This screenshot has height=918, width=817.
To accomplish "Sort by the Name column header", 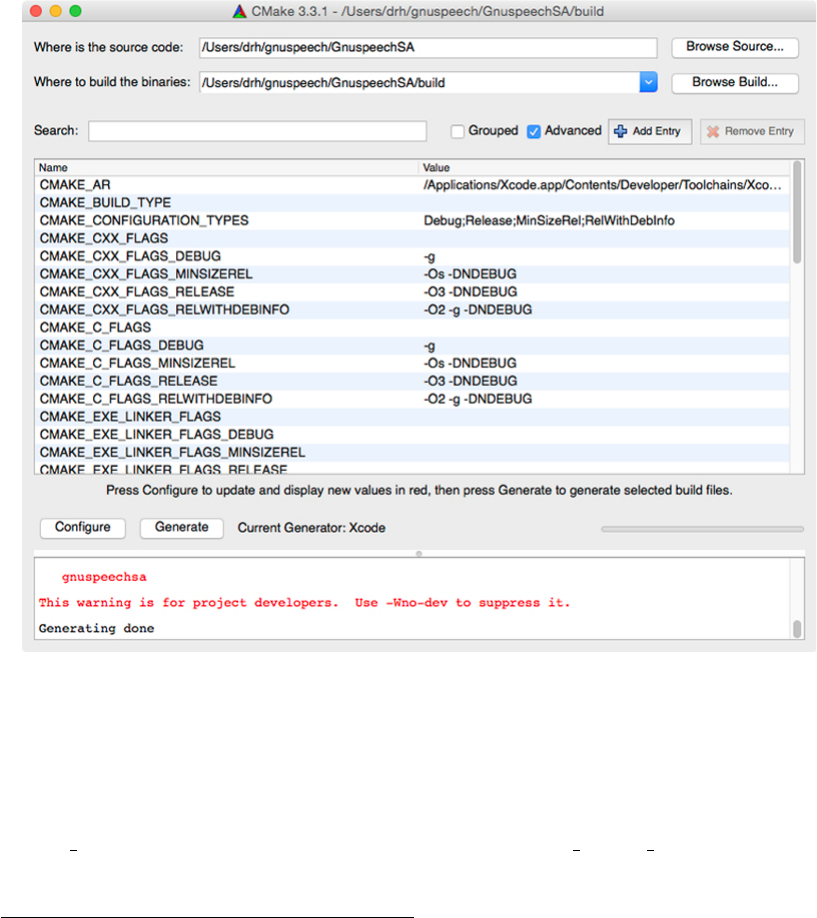I will [x=226, y=167].
